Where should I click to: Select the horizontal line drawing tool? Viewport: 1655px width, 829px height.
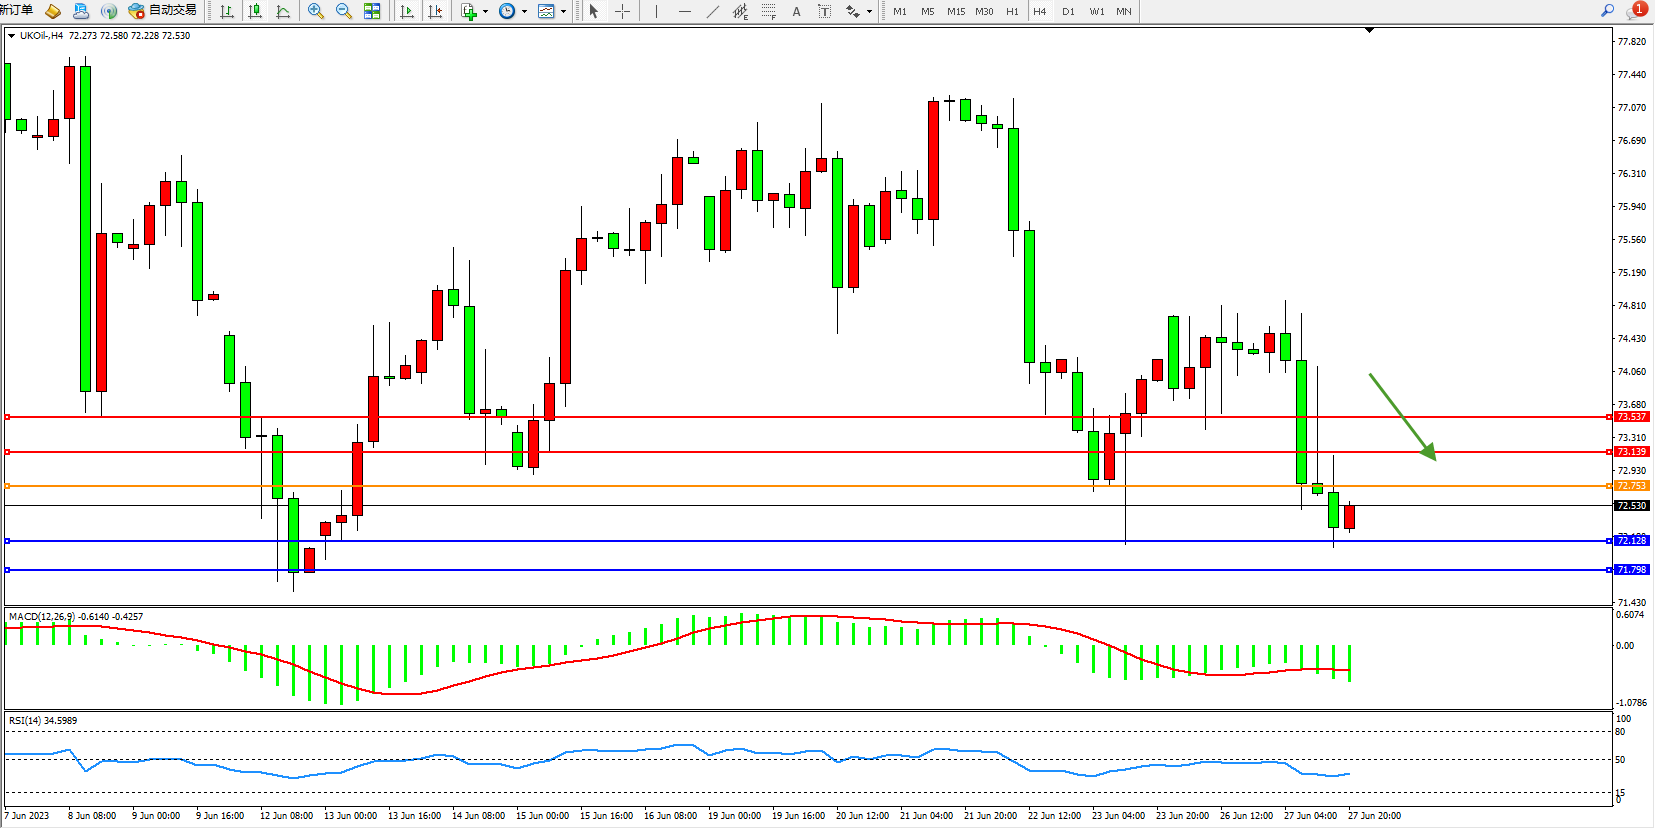click(x=684, y=11)
